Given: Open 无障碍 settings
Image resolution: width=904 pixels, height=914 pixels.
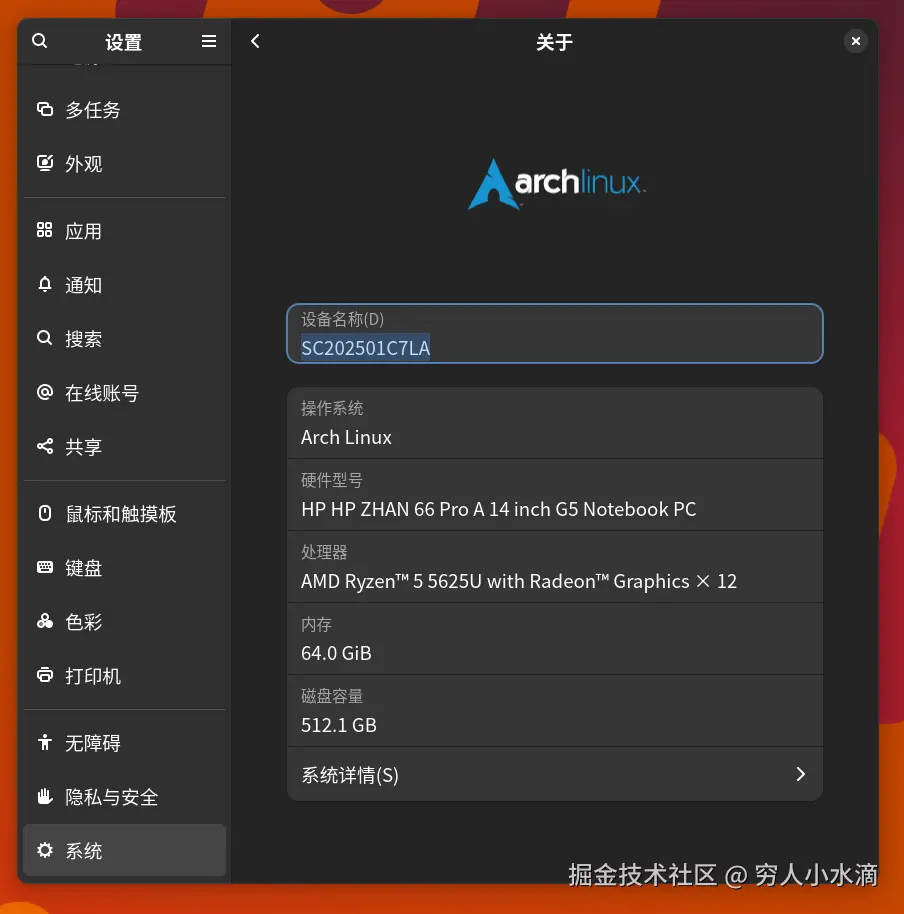Looking at the screenshot, I should [124, 743].
